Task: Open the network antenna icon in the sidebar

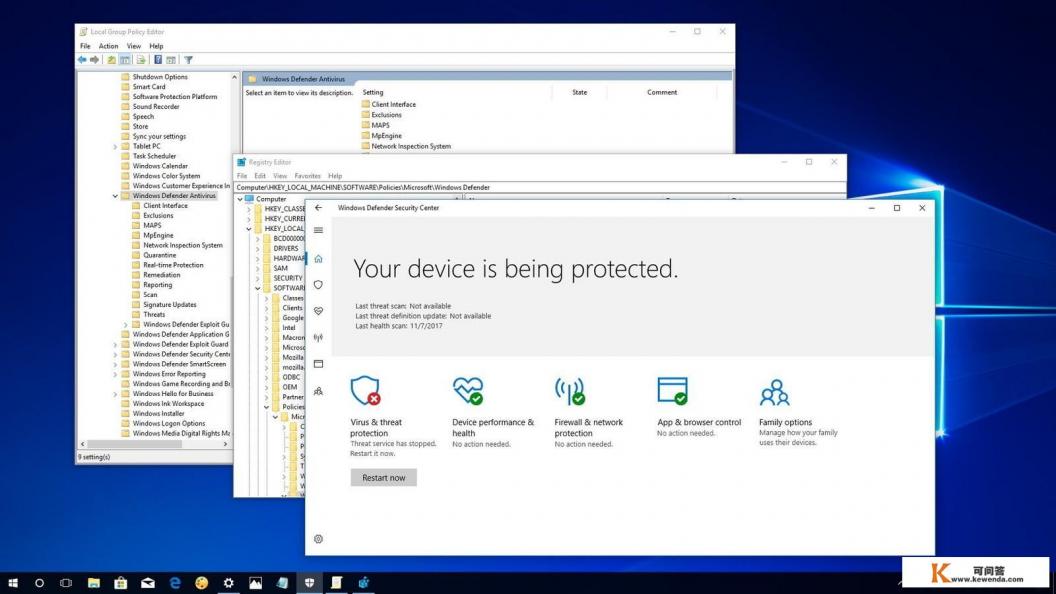Action: tap(319, 337)
